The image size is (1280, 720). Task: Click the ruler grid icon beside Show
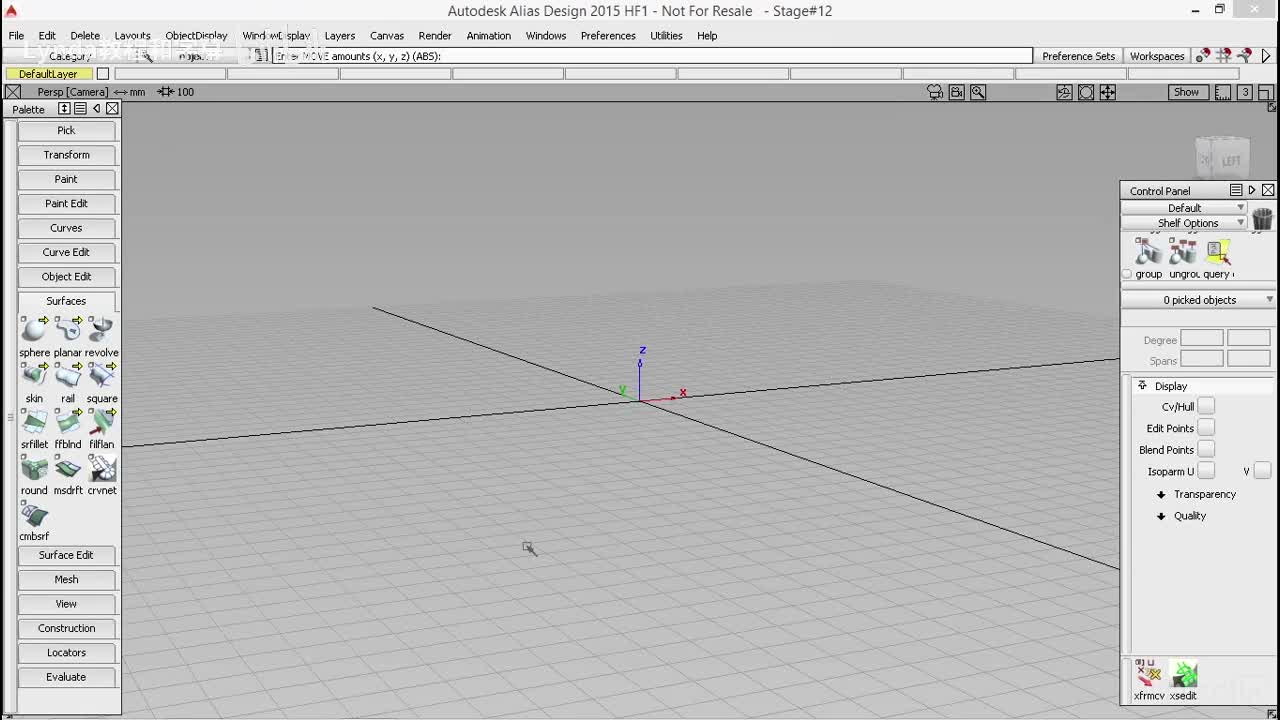click(1223, 92)
